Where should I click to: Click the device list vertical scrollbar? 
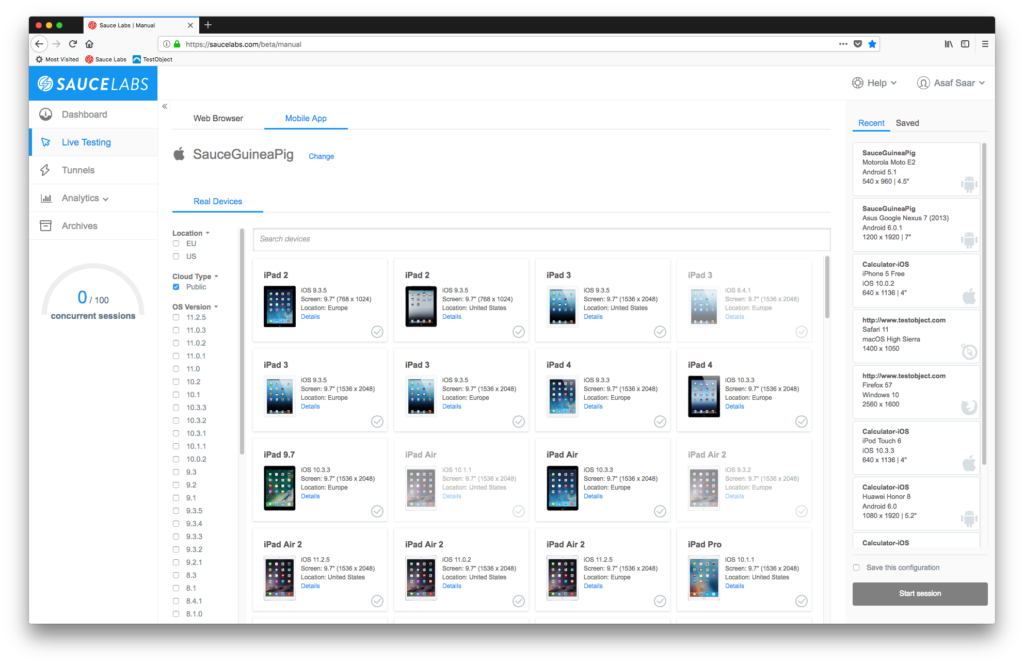pos(827,290)
